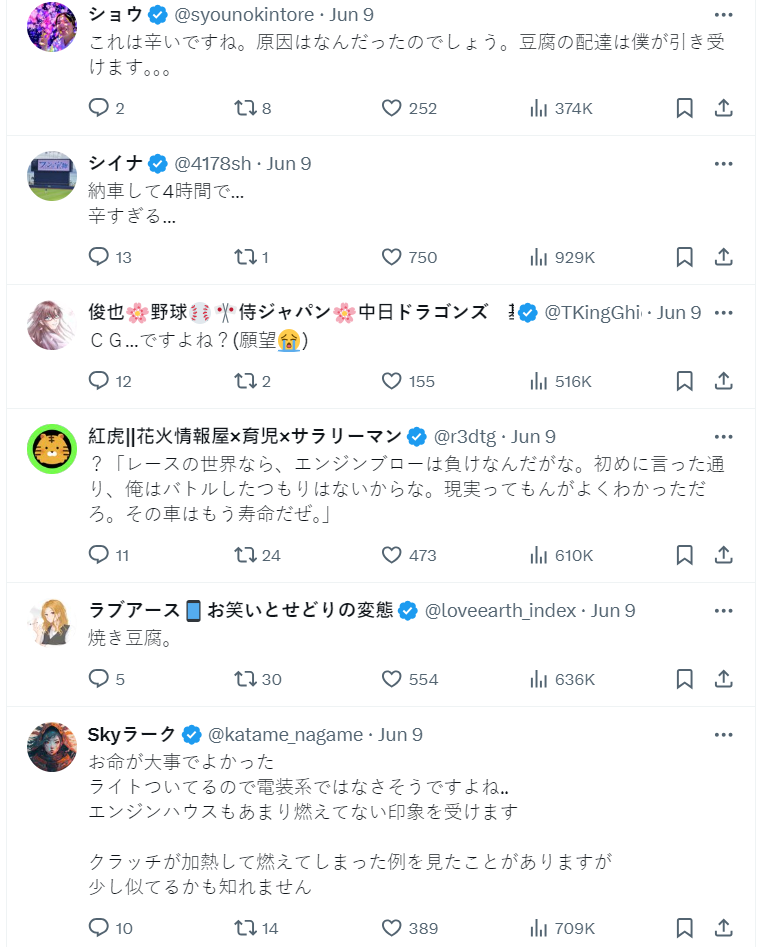Screen dimensions: 758x947
Task: Bookmark ショウ's tweet
Action: click(684, 108)
